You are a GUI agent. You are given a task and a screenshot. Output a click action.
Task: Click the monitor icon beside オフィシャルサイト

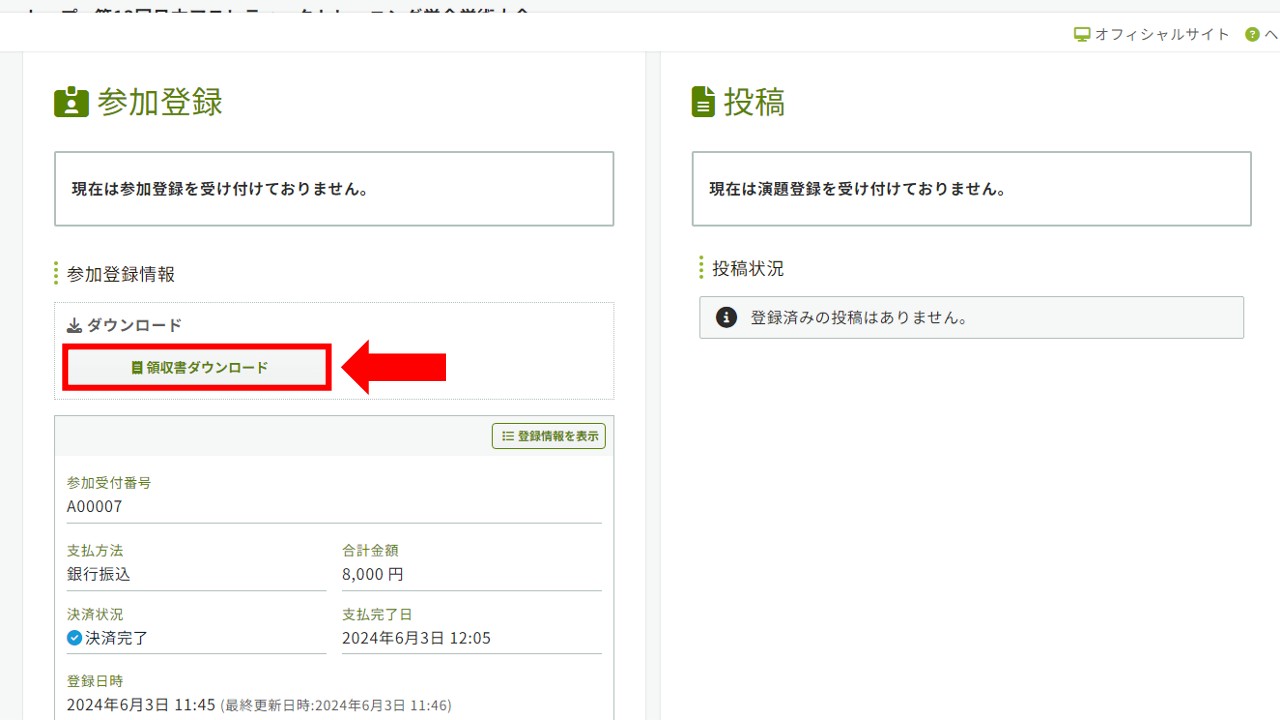click(1082, 34)
